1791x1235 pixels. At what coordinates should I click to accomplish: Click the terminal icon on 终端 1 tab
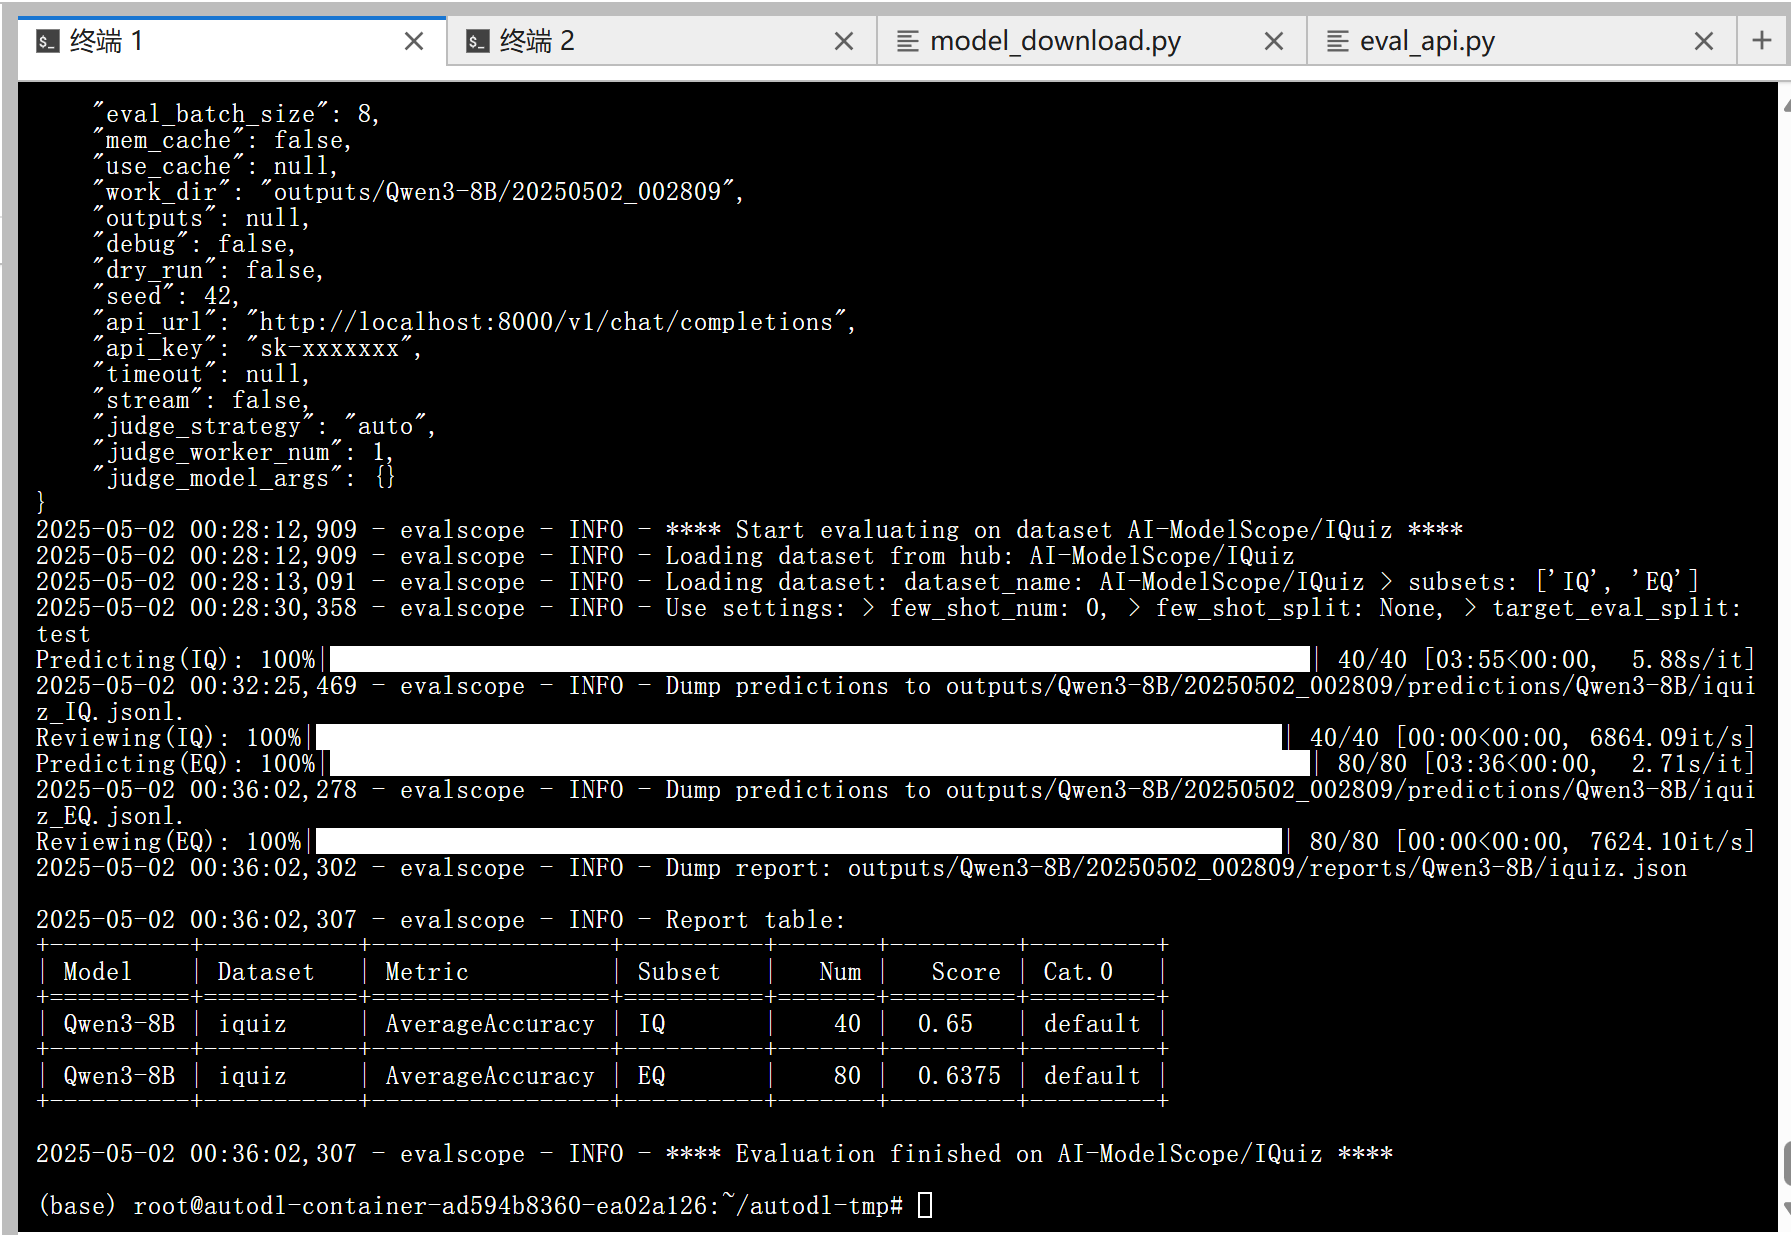coord(47,41)
